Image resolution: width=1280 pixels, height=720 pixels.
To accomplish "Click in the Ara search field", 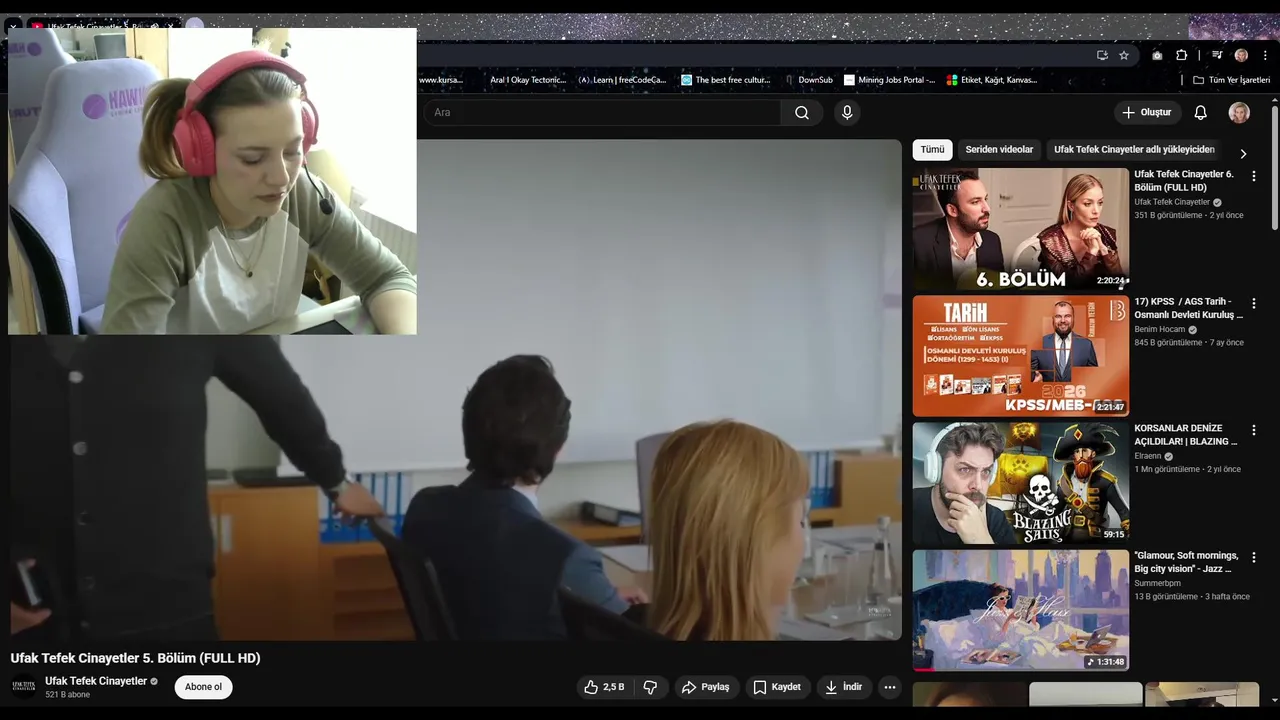I will click(x=604, y=113).
